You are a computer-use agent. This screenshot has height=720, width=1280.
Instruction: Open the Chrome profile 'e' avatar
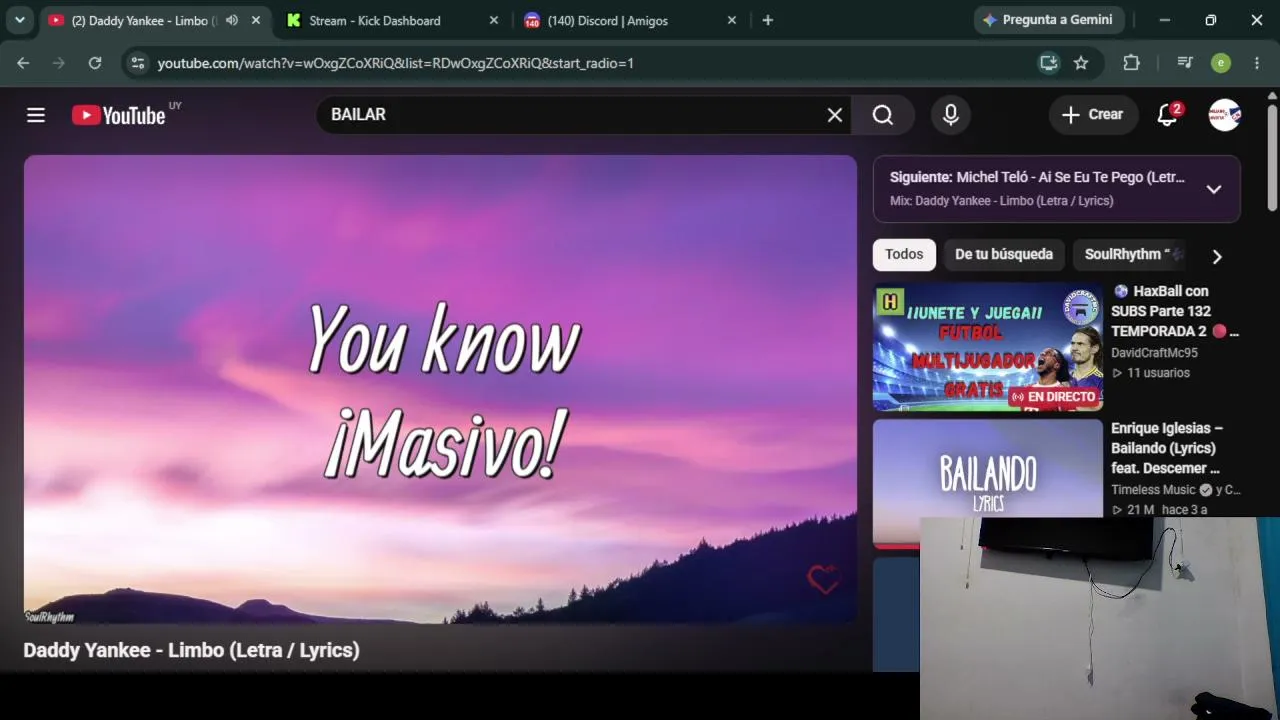point(1221,63)
